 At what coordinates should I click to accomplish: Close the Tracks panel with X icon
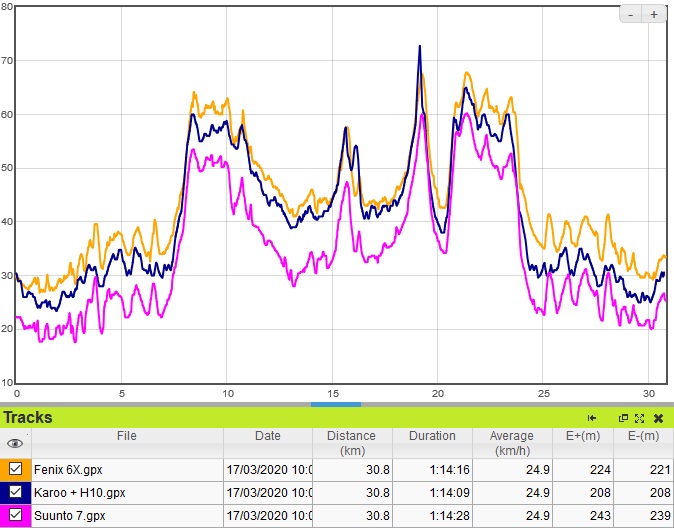click(x=659, y=418)
